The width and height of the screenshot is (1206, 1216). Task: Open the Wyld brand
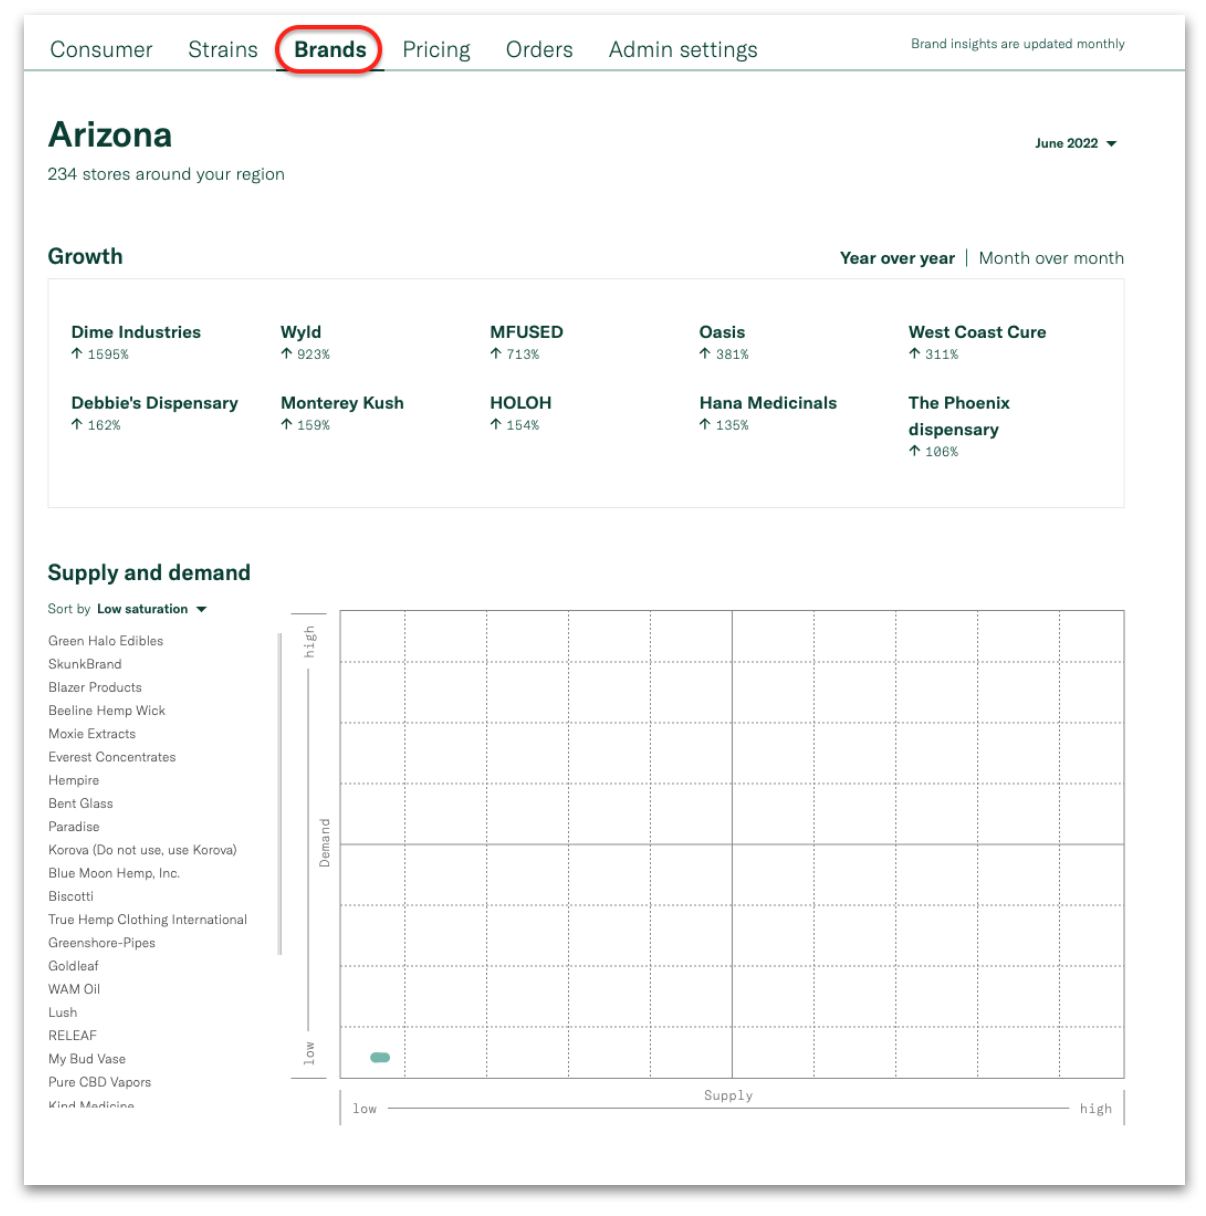301,332
